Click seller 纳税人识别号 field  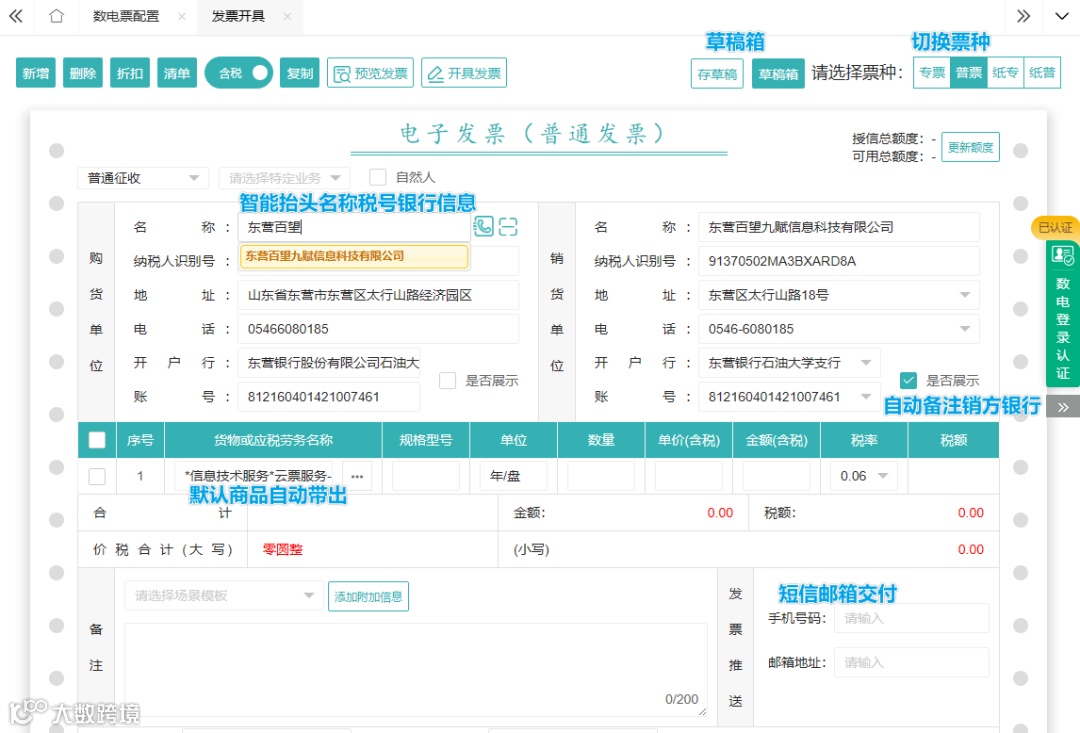(839, 261)
